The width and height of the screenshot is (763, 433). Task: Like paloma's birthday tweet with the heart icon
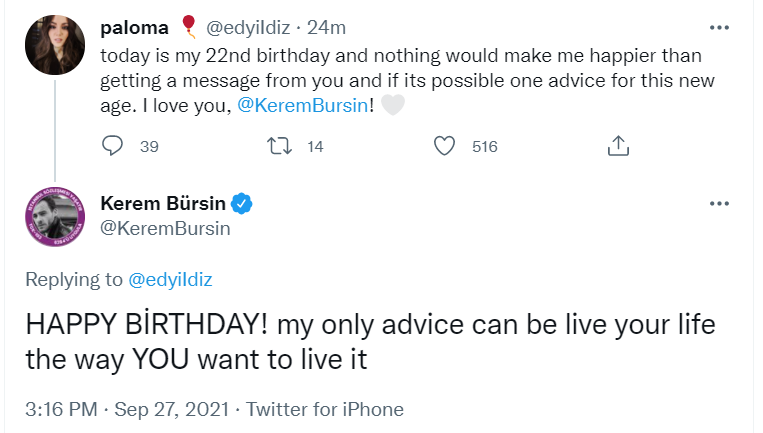point(445,146)
